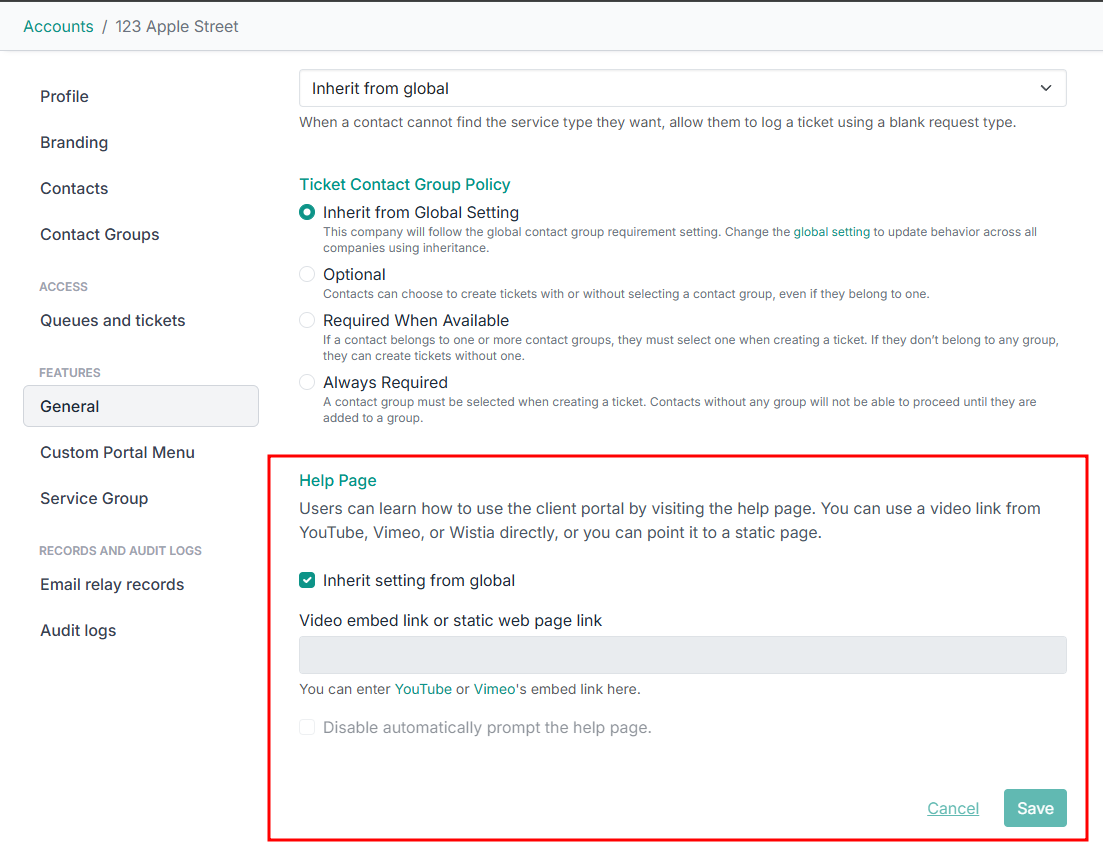Navigate to Branding settings
This screenshot has height=859, width=1103.
(74, 142)
